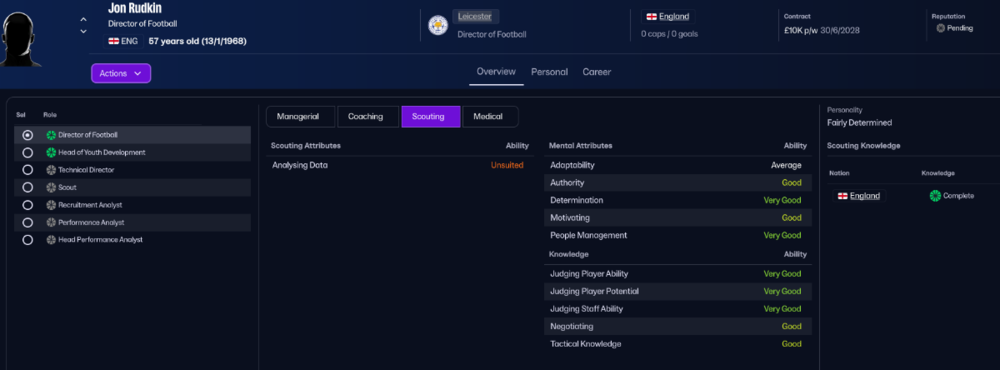1000x370 pixels.
Task: Click the Fairly Determined personality text
Action: coord(859,122)
